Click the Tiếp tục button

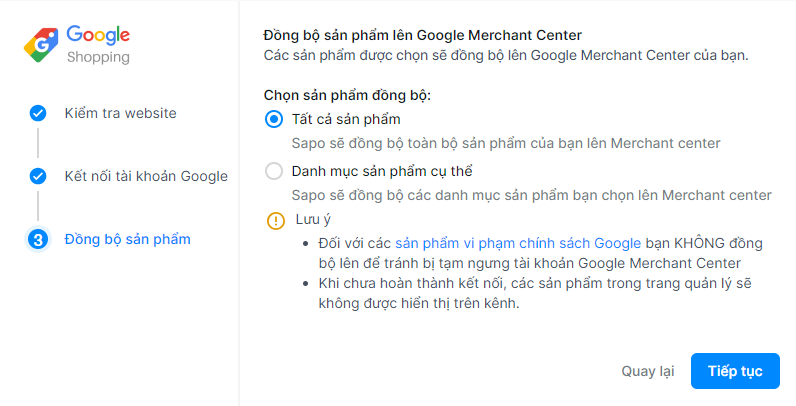point(735,371)
